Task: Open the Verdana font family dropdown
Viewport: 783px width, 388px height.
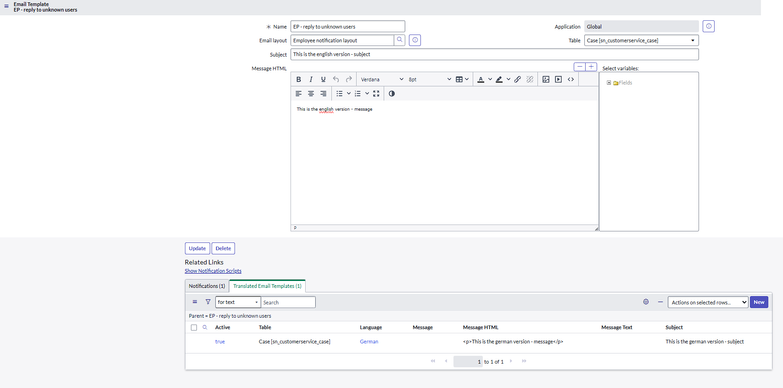Action: coord(382,79)
